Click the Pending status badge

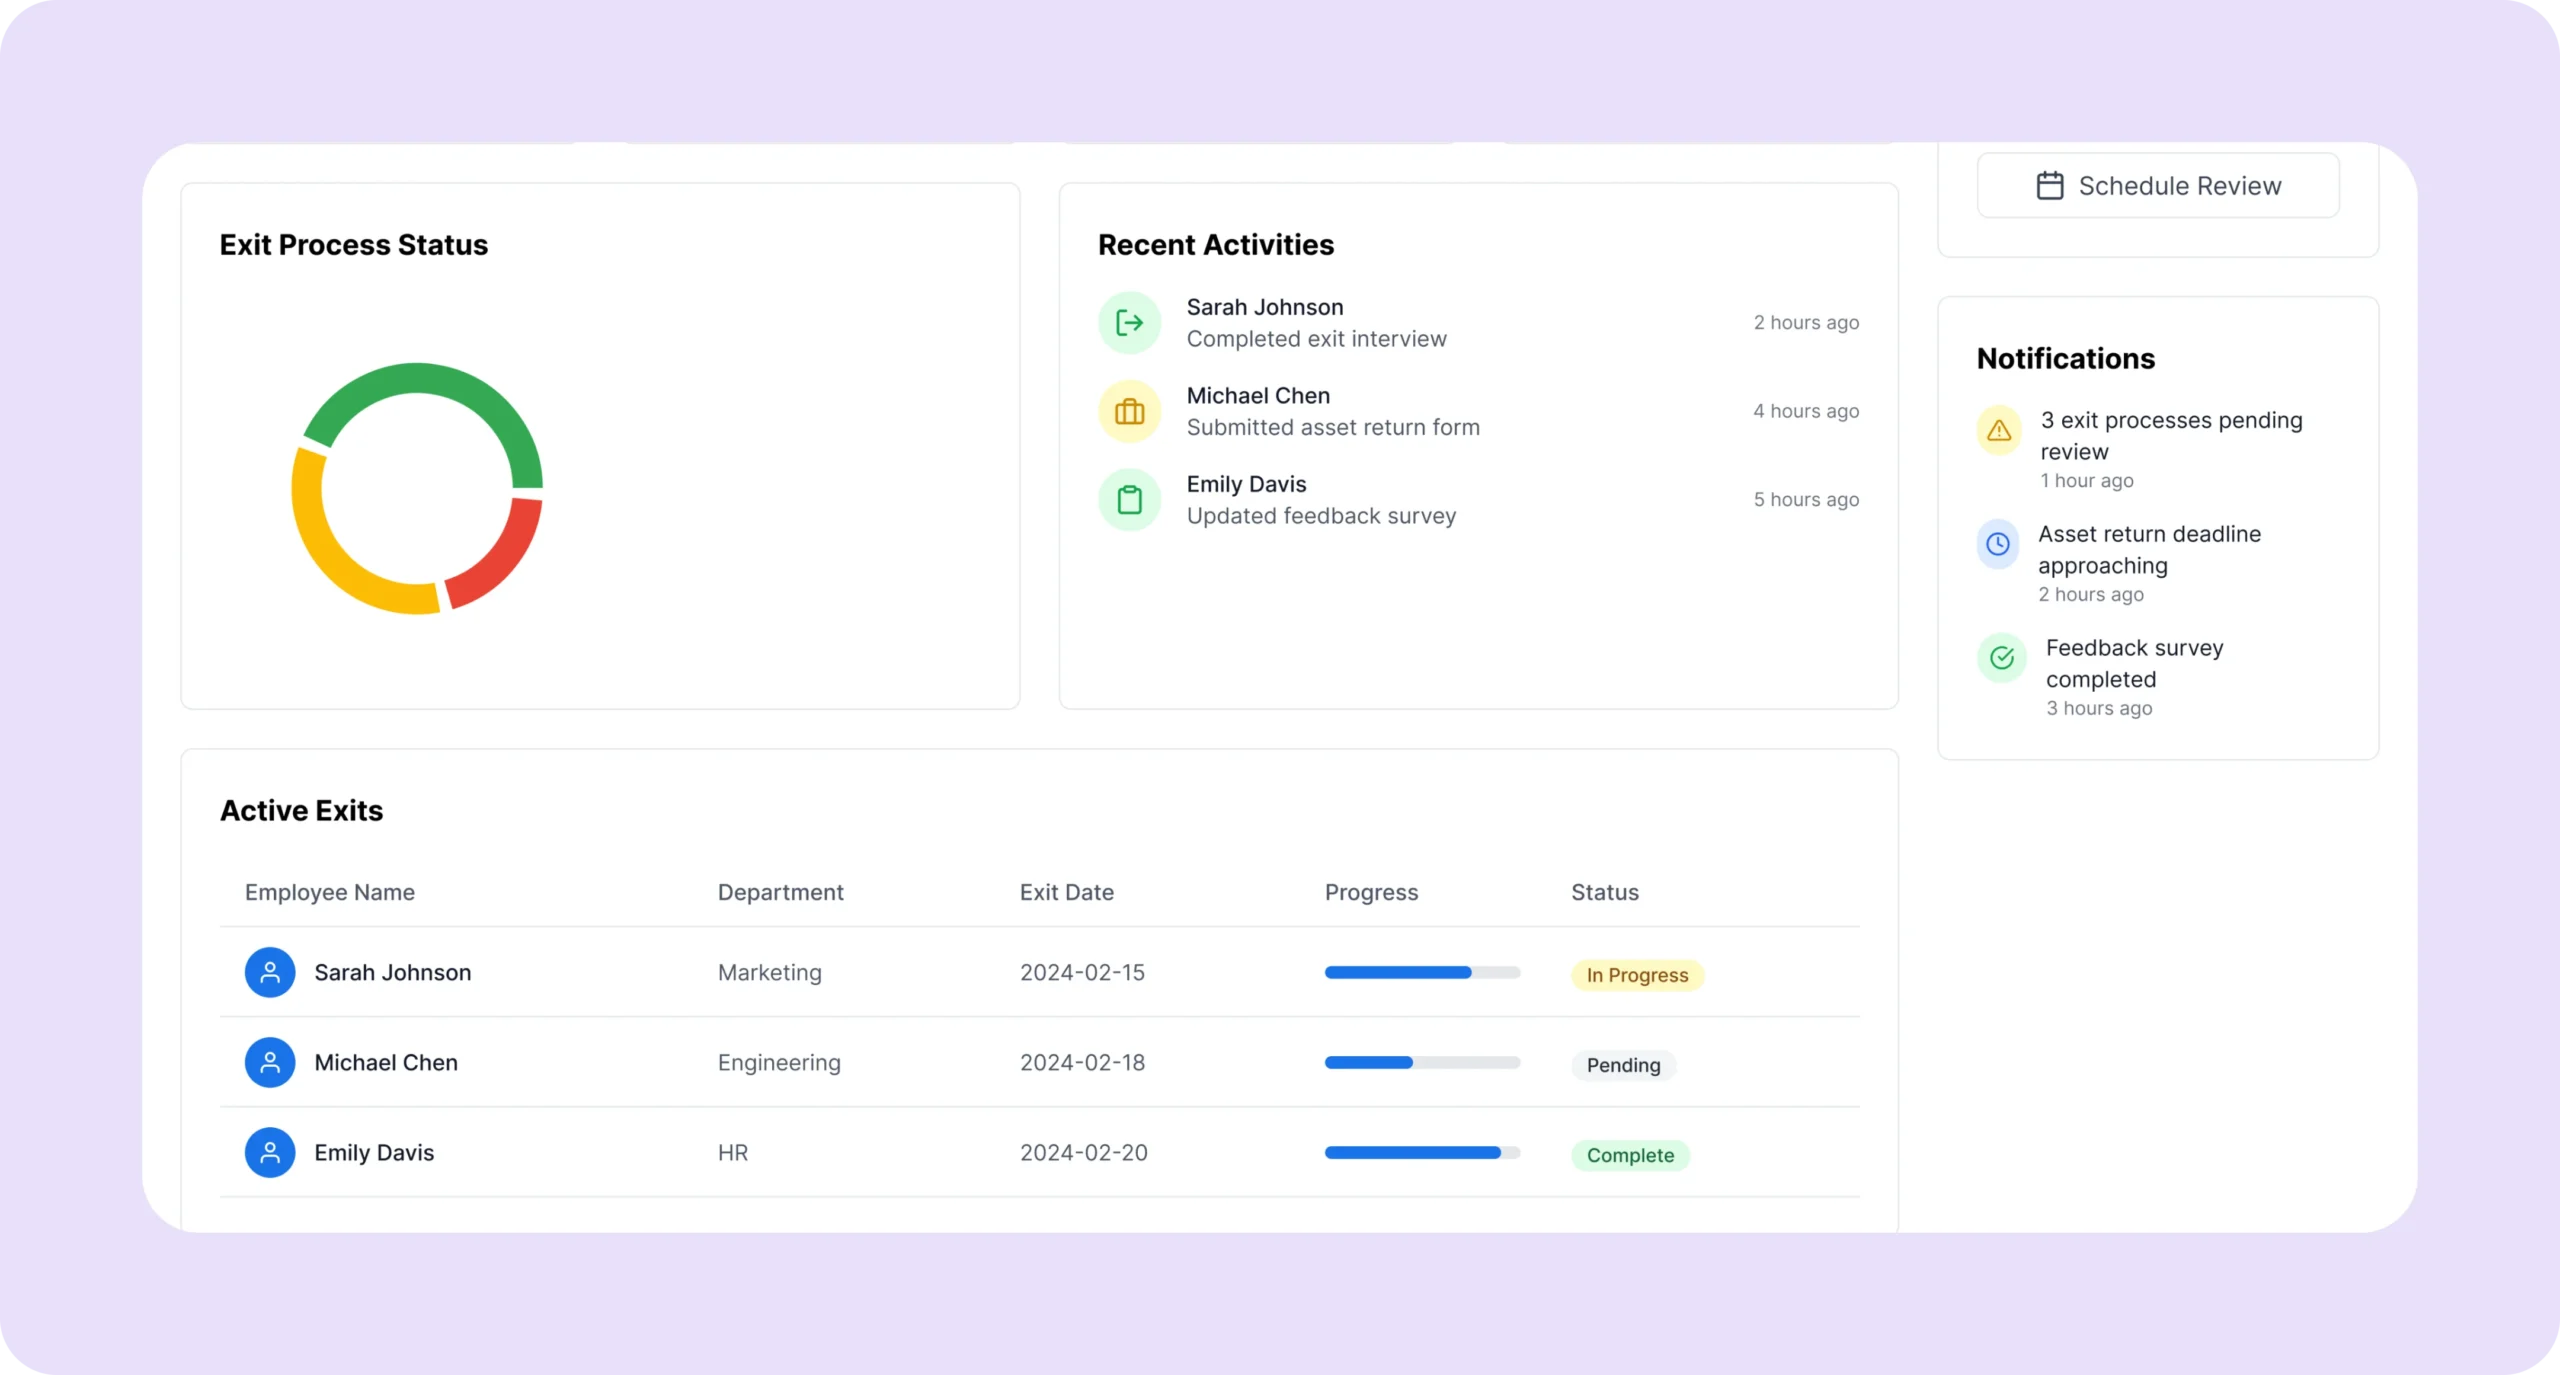pyautogui.click(x=1622, y=1065)
